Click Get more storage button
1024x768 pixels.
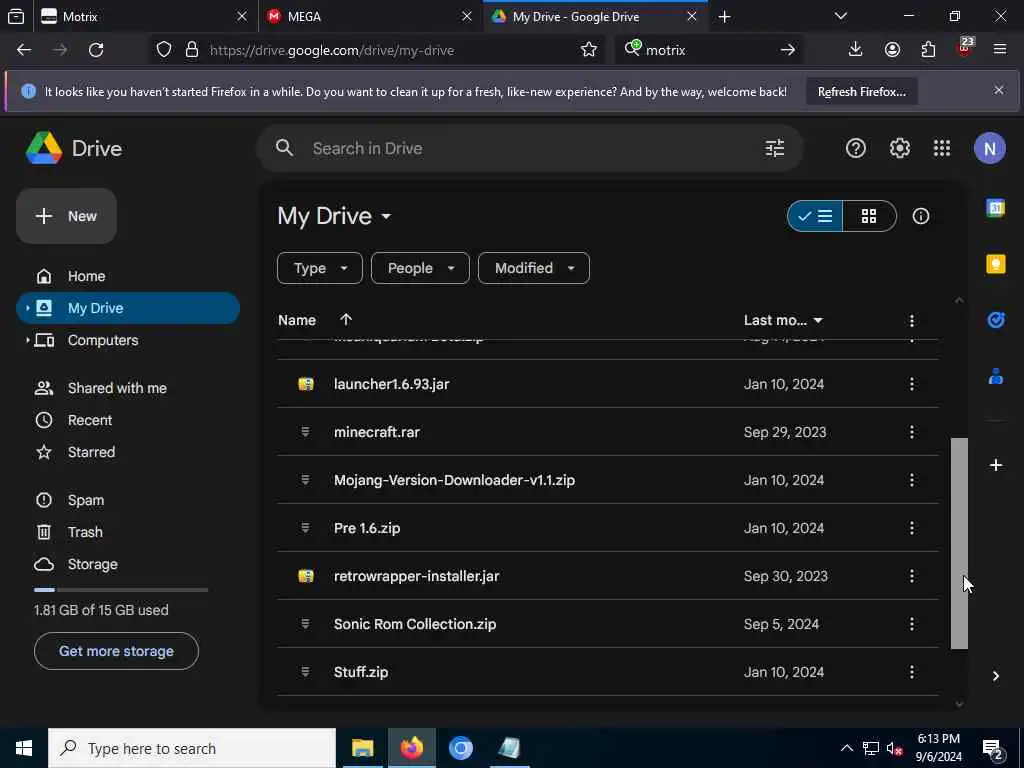[x=116, y=651]
